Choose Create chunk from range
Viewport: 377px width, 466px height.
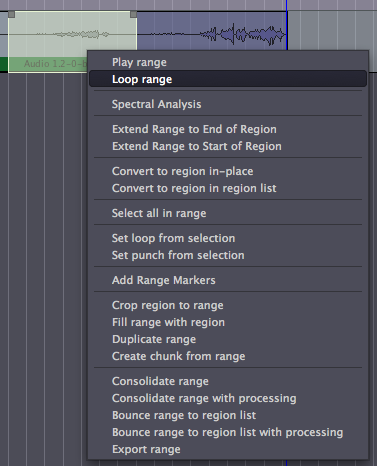[228, 356]
